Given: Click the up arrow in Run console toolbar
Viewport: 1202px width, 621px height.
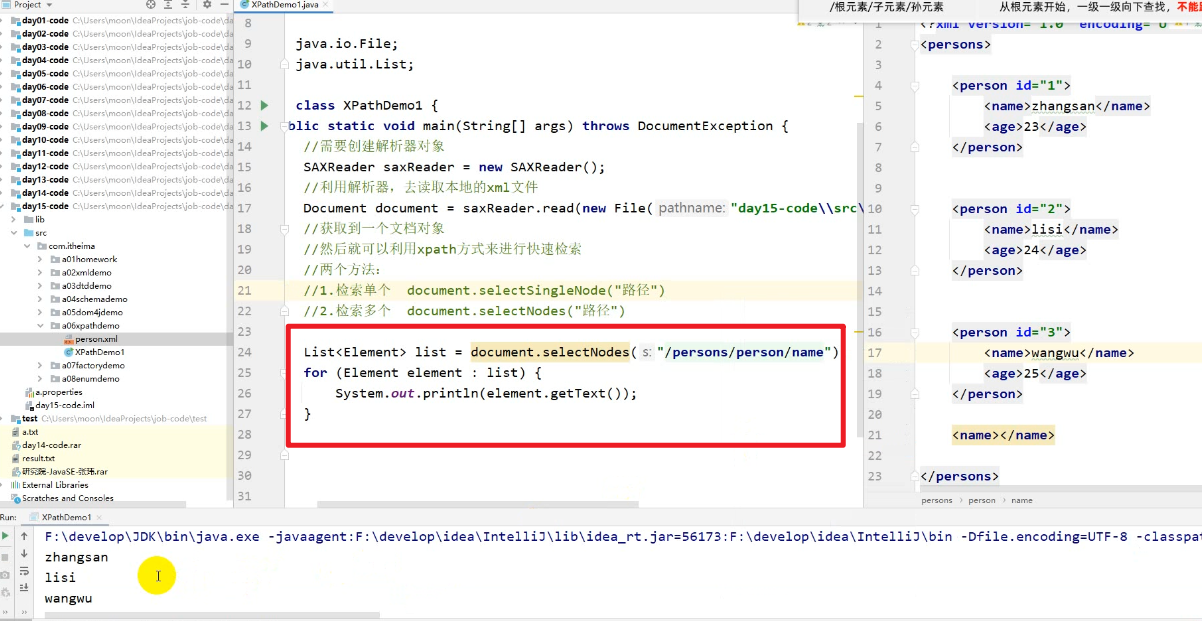Looking at the screenshot, I should tap(24, 537).
